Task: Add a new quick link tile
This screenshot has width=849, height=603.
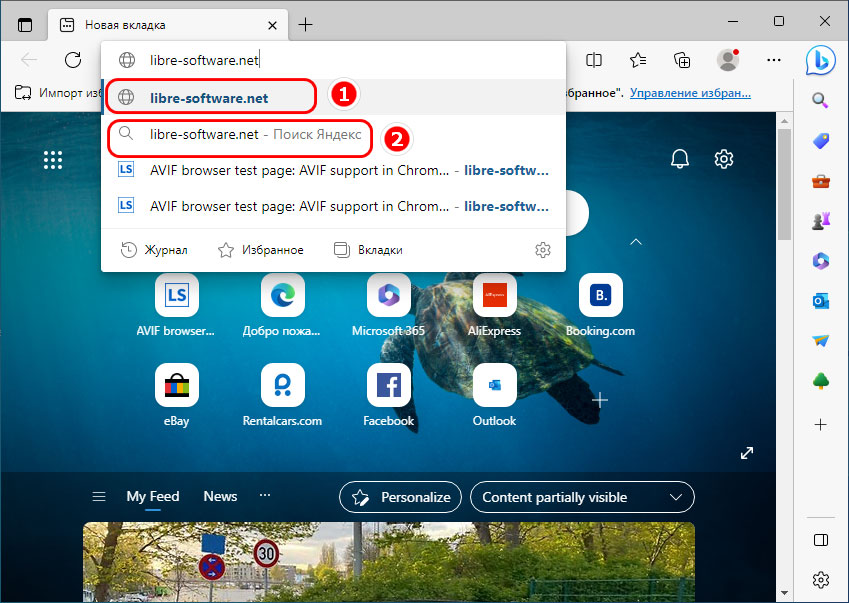Action: pos(599,400)
